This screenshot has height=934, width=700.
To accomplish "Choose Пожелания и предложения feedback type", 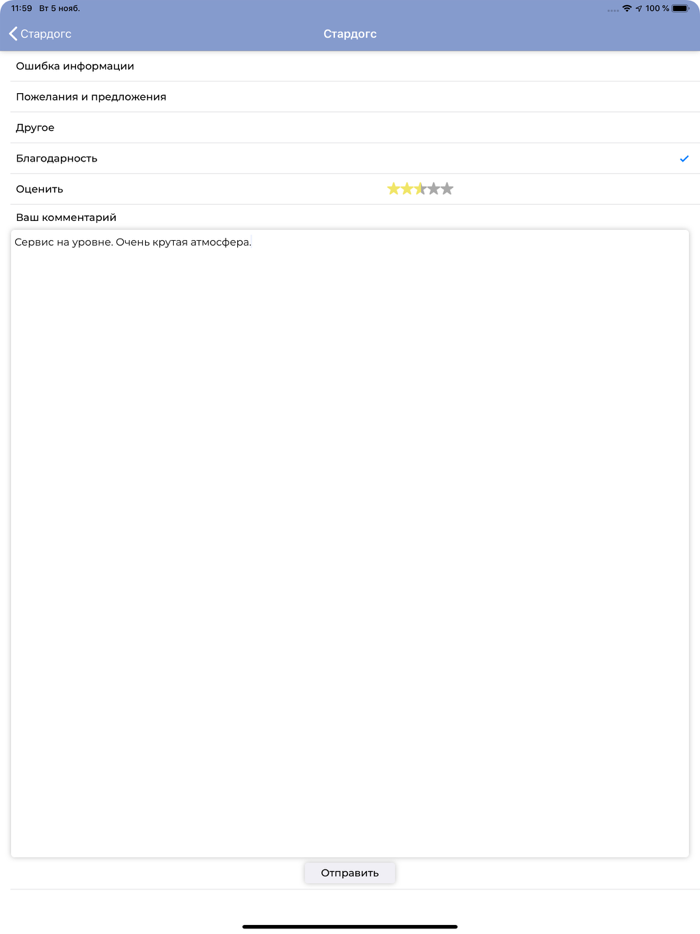I will pos(91,97).
